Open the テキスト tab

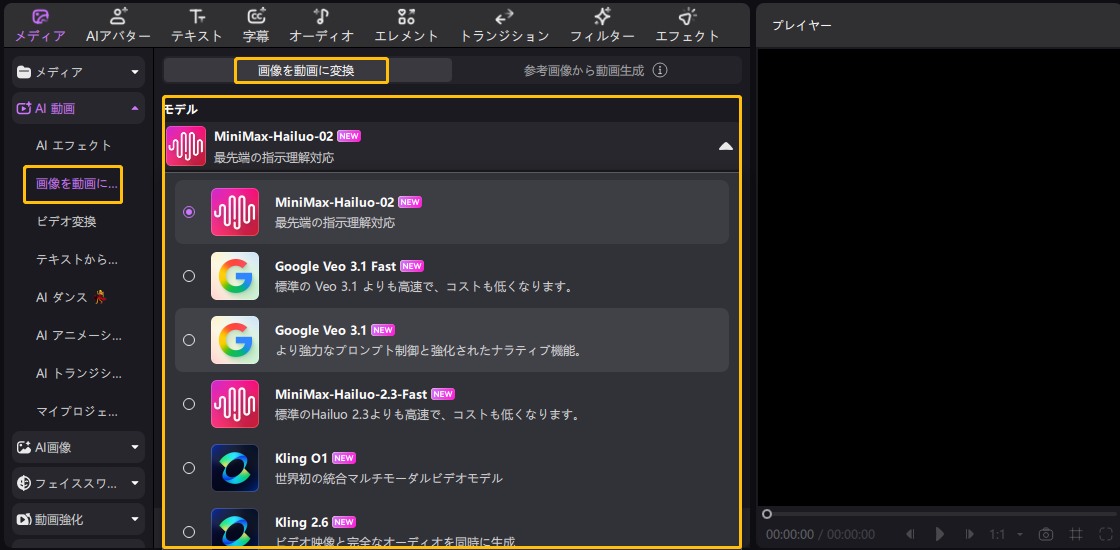tap(196, 25)
